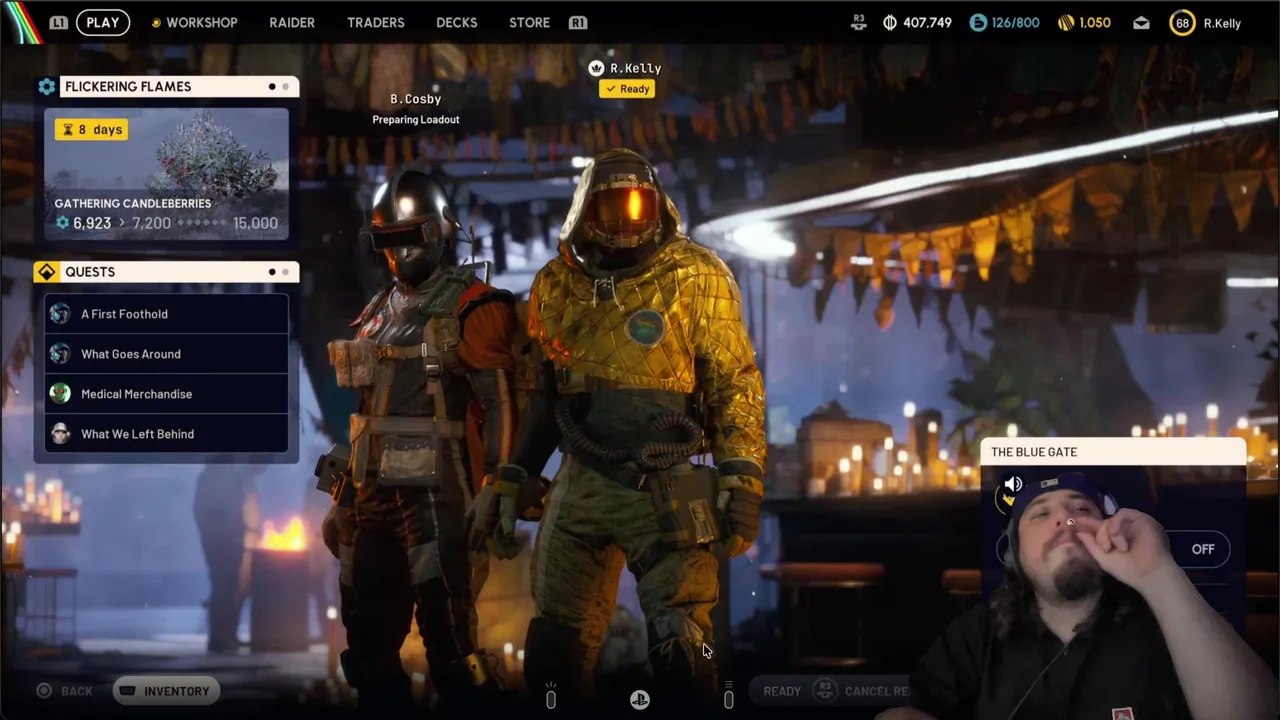The image size is (1280, 720).
Task: Click the B.Cosby player name
Action: click(415, 99)
